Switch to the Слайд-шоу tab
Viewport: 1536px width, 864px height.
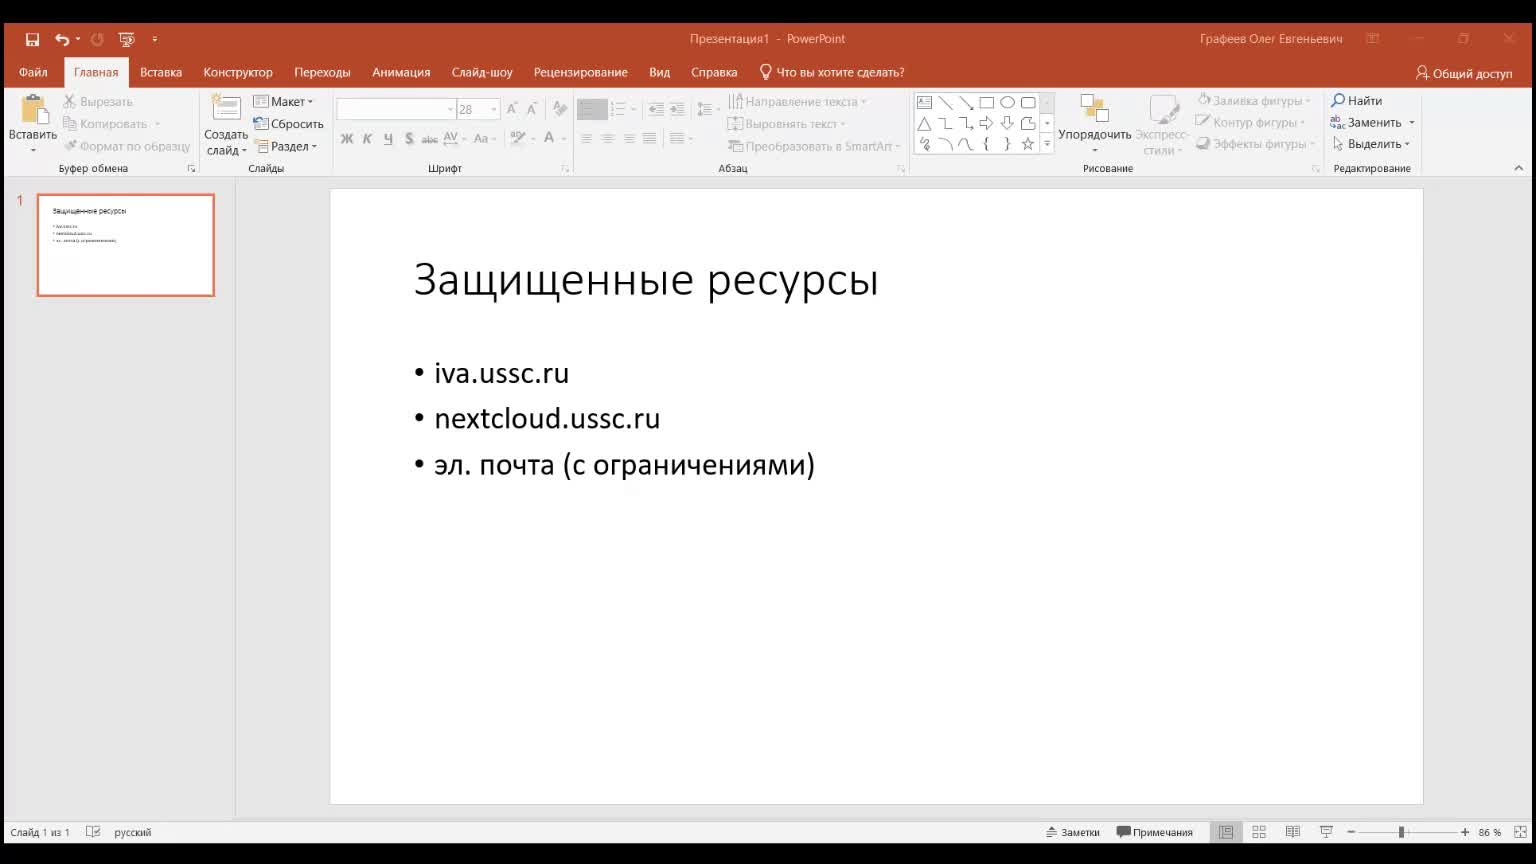tap(482, 72)
